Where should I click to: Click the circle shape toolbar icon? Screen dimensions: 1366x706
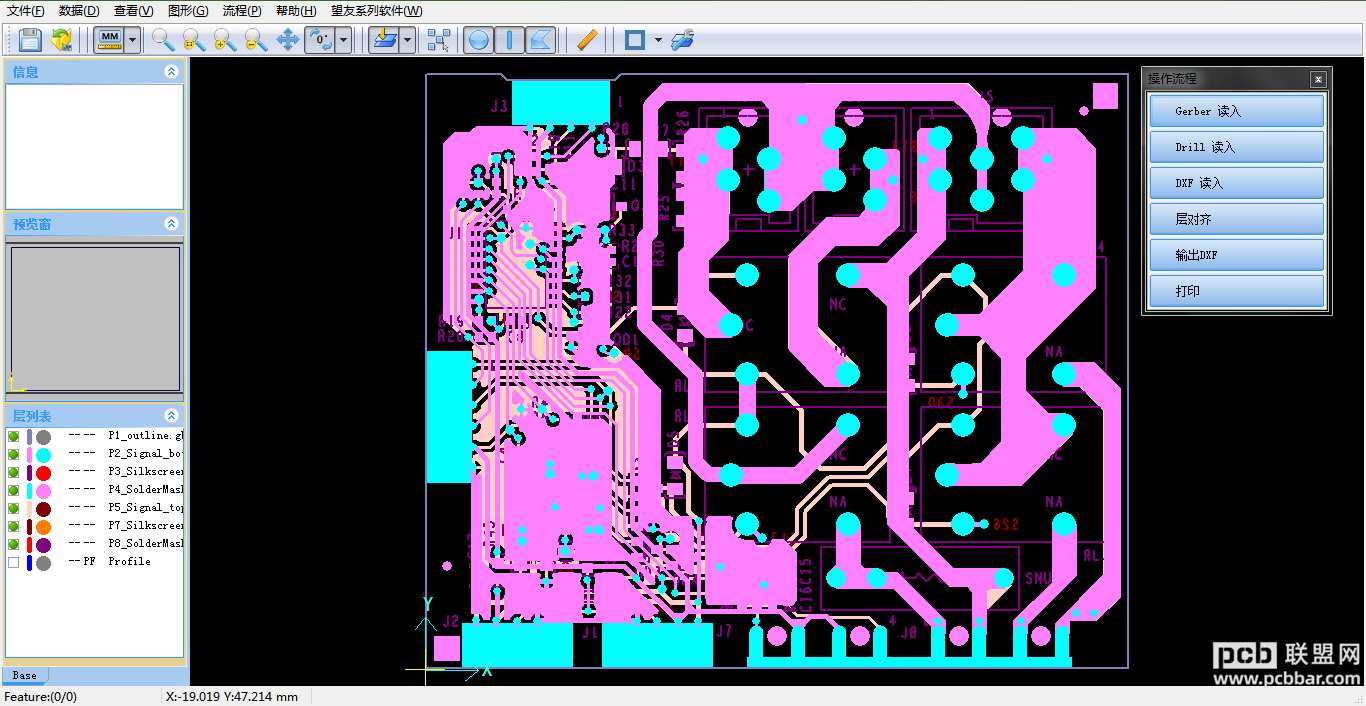(479, 40)
